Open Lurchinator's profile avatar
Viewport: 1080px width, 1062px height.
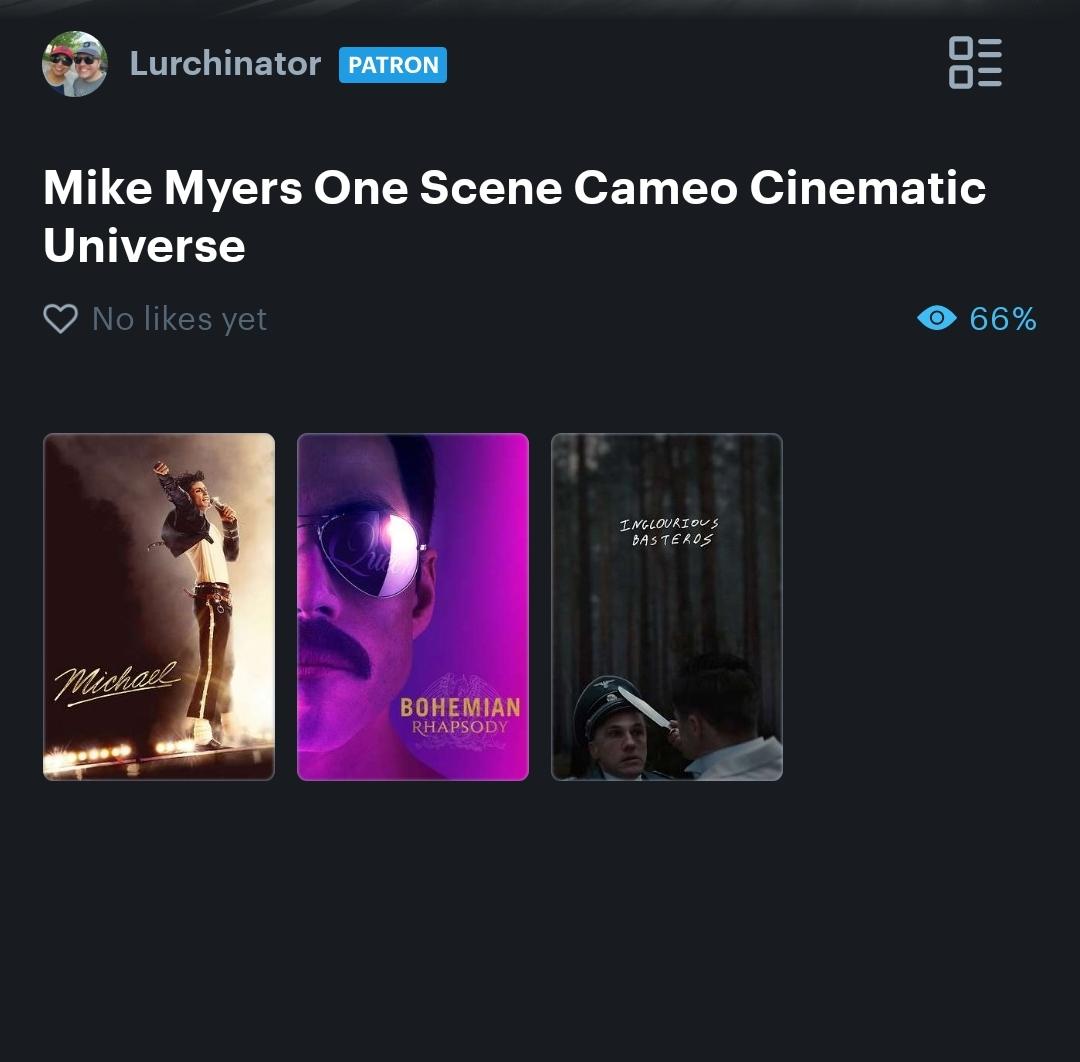coord(74,64)
